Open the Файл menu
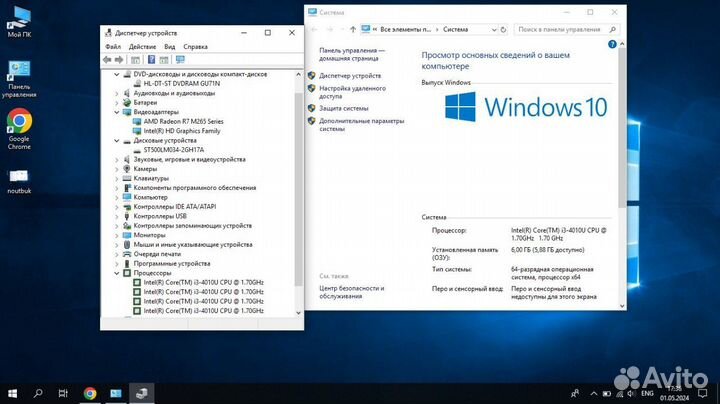The width and height of the screenshot is (720, 404). [x=113, y=47]
